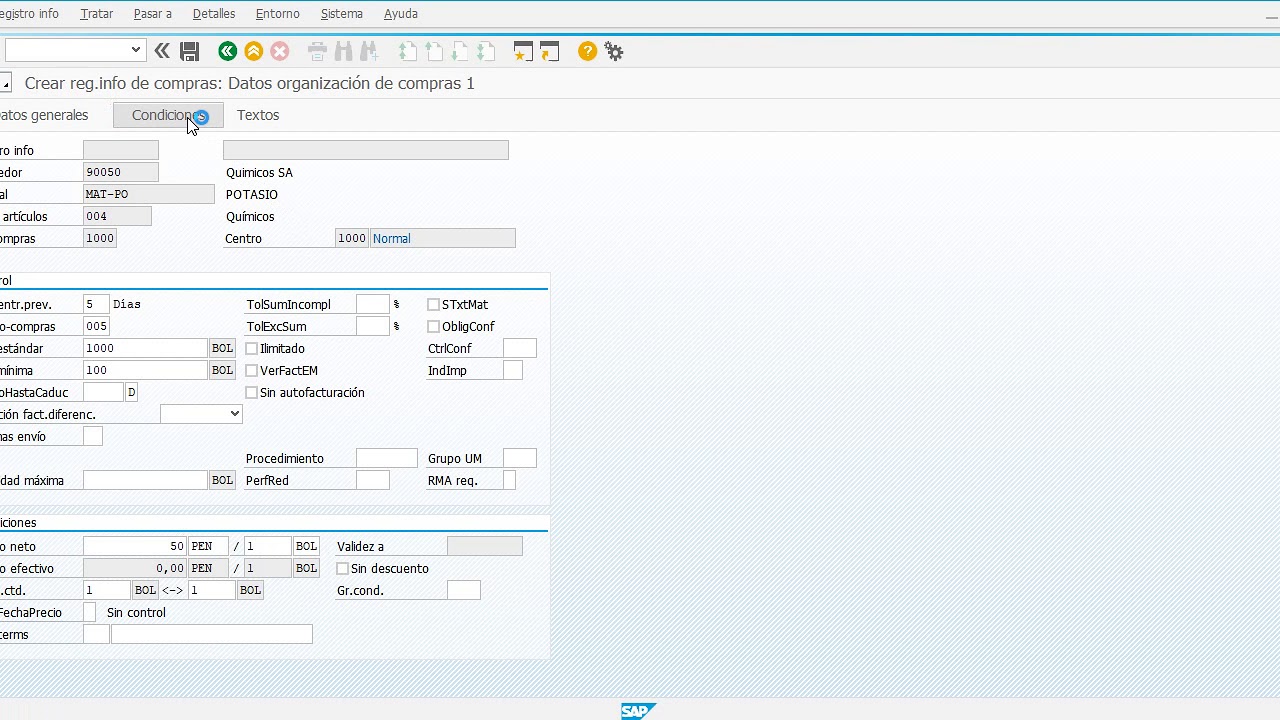Open the Tratar menu
Screen dimensions: 1280x720
(96, 14)
